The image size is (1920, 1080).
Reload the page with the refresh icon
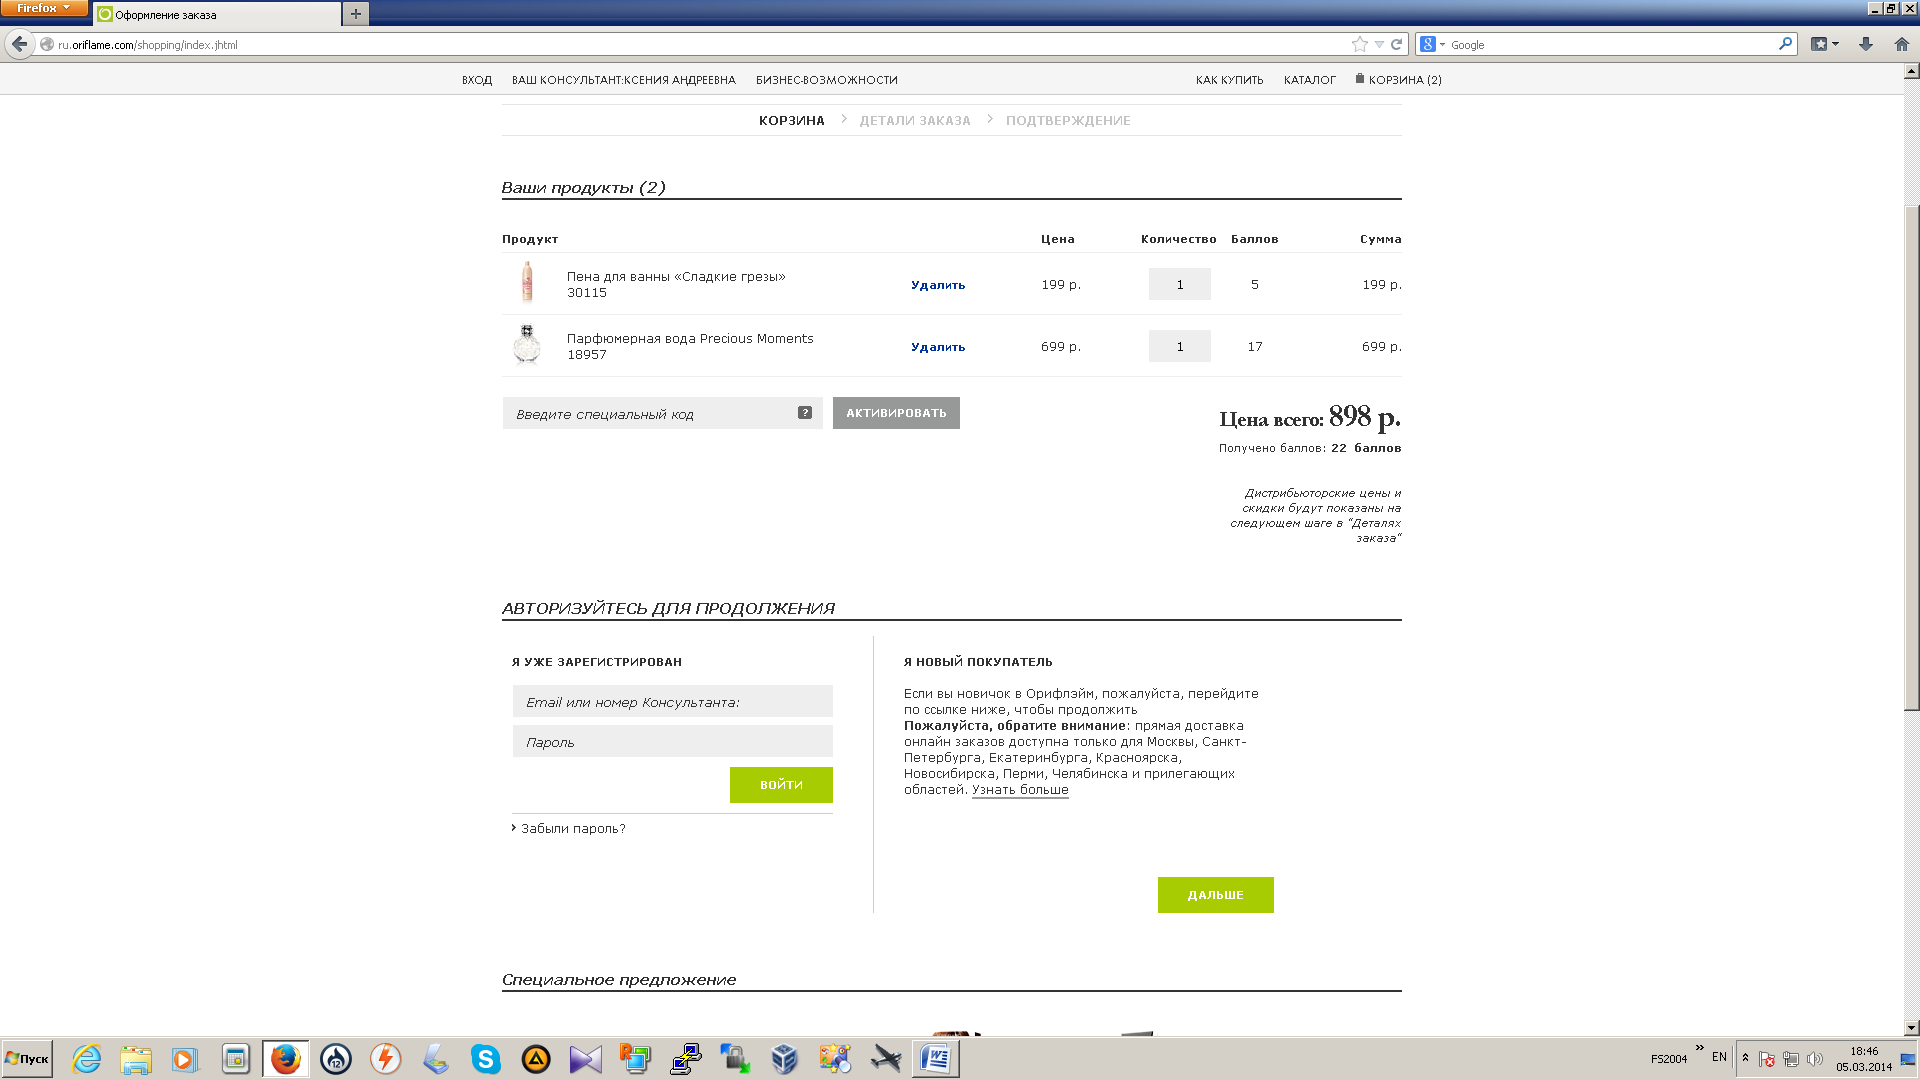pos(1396,44)
